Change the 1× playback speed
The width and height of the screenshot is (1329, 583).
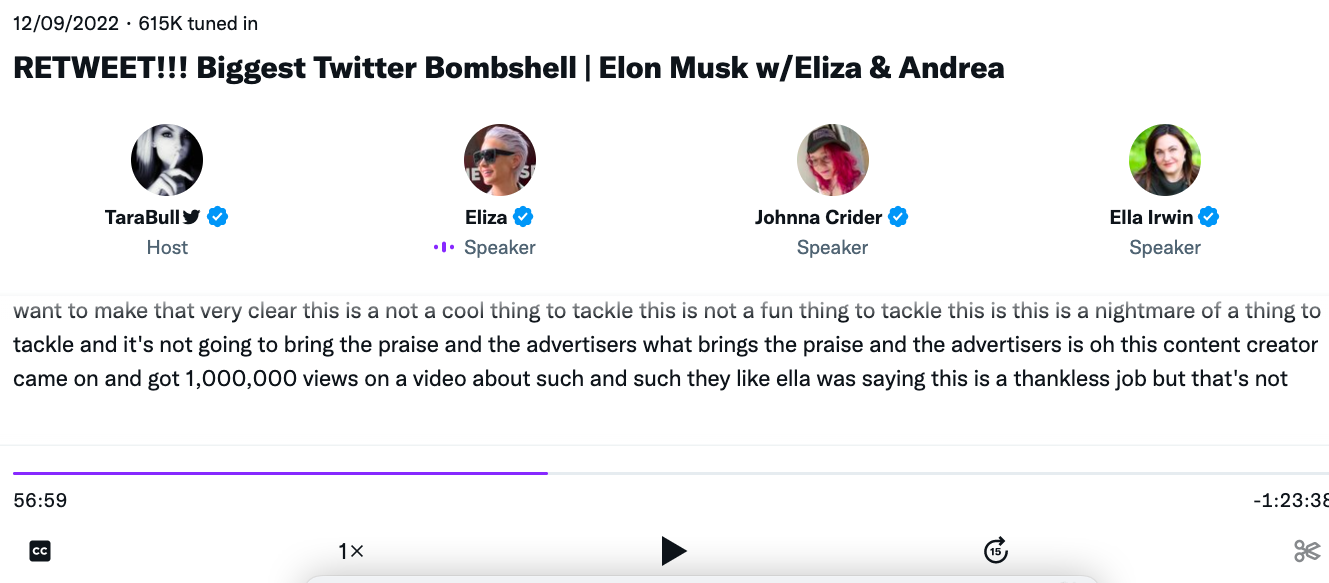[351, 550]
